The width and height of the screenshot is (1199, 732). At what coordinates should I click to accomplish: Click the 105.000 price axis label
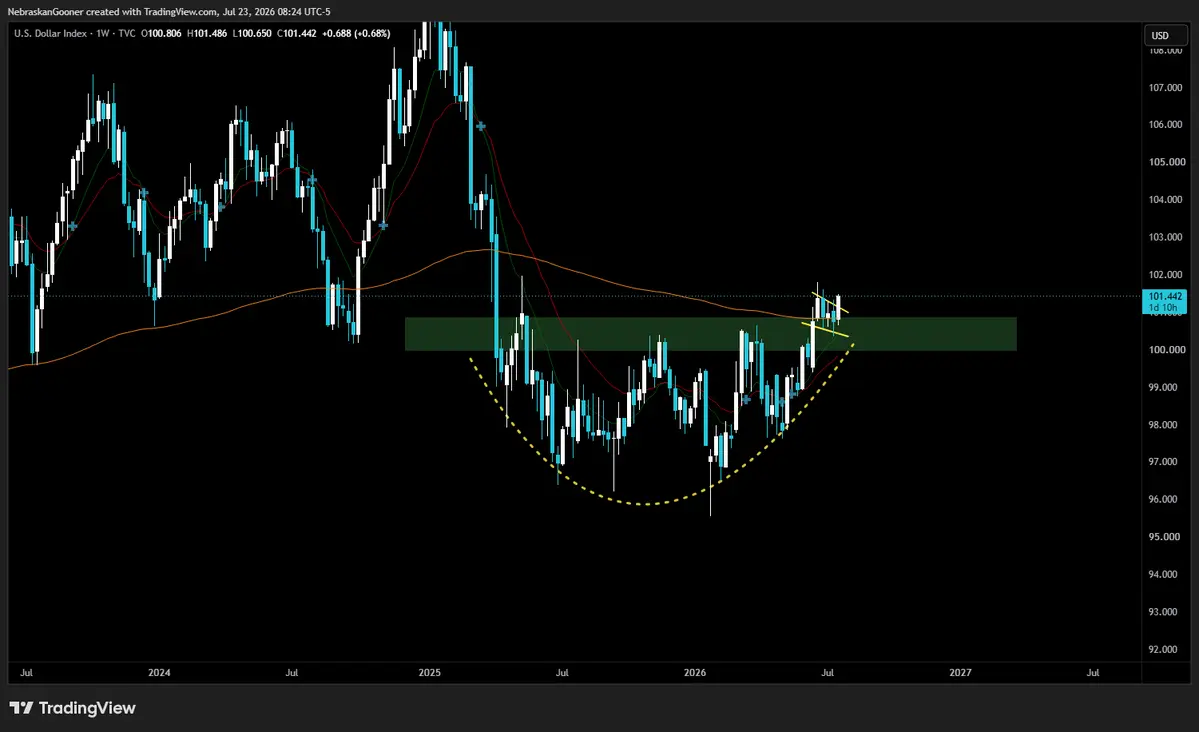coord(1167,162)
